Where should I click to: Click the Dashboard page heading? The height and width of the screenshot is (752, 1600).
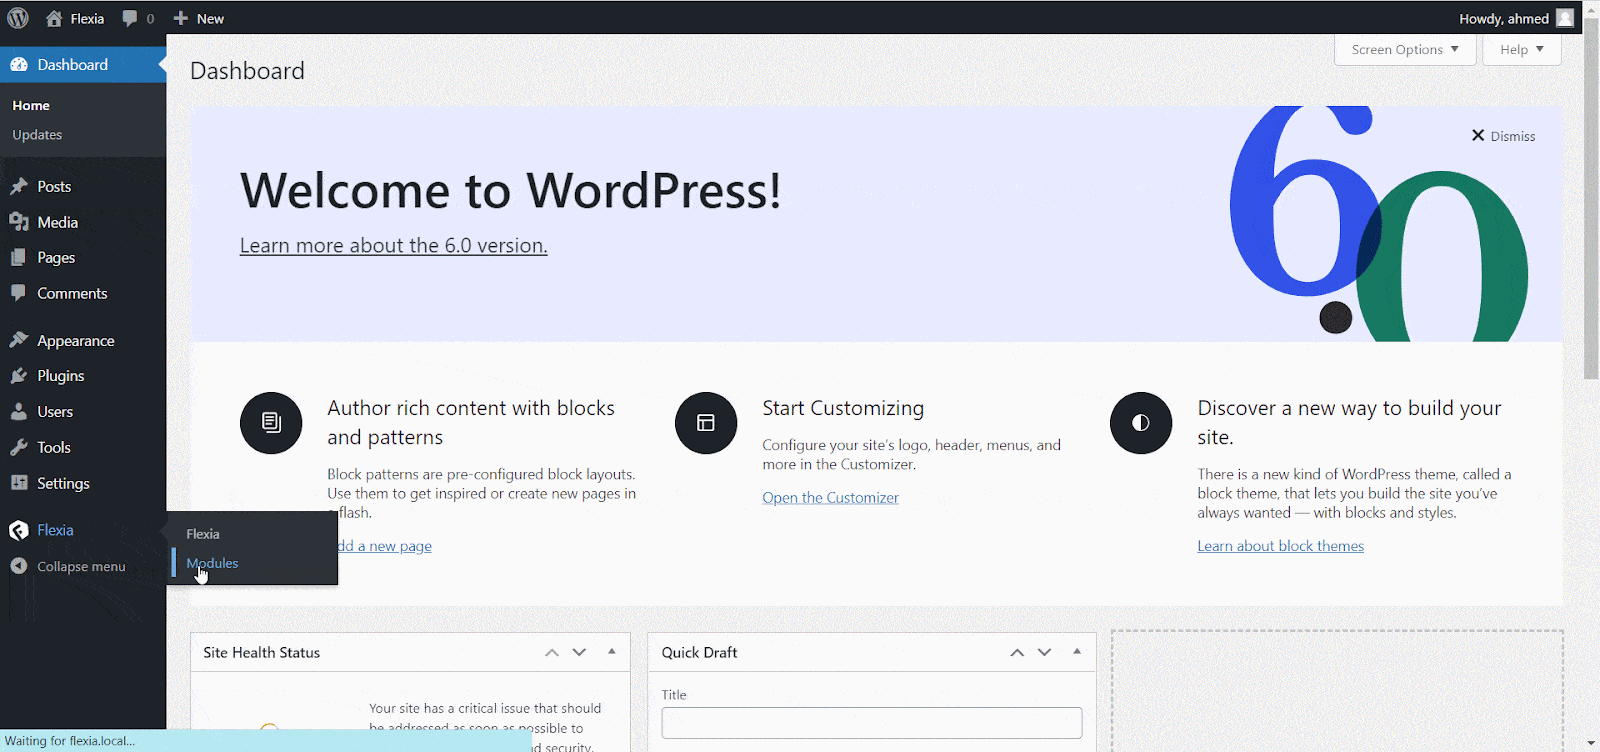click(x=247, y=71)
